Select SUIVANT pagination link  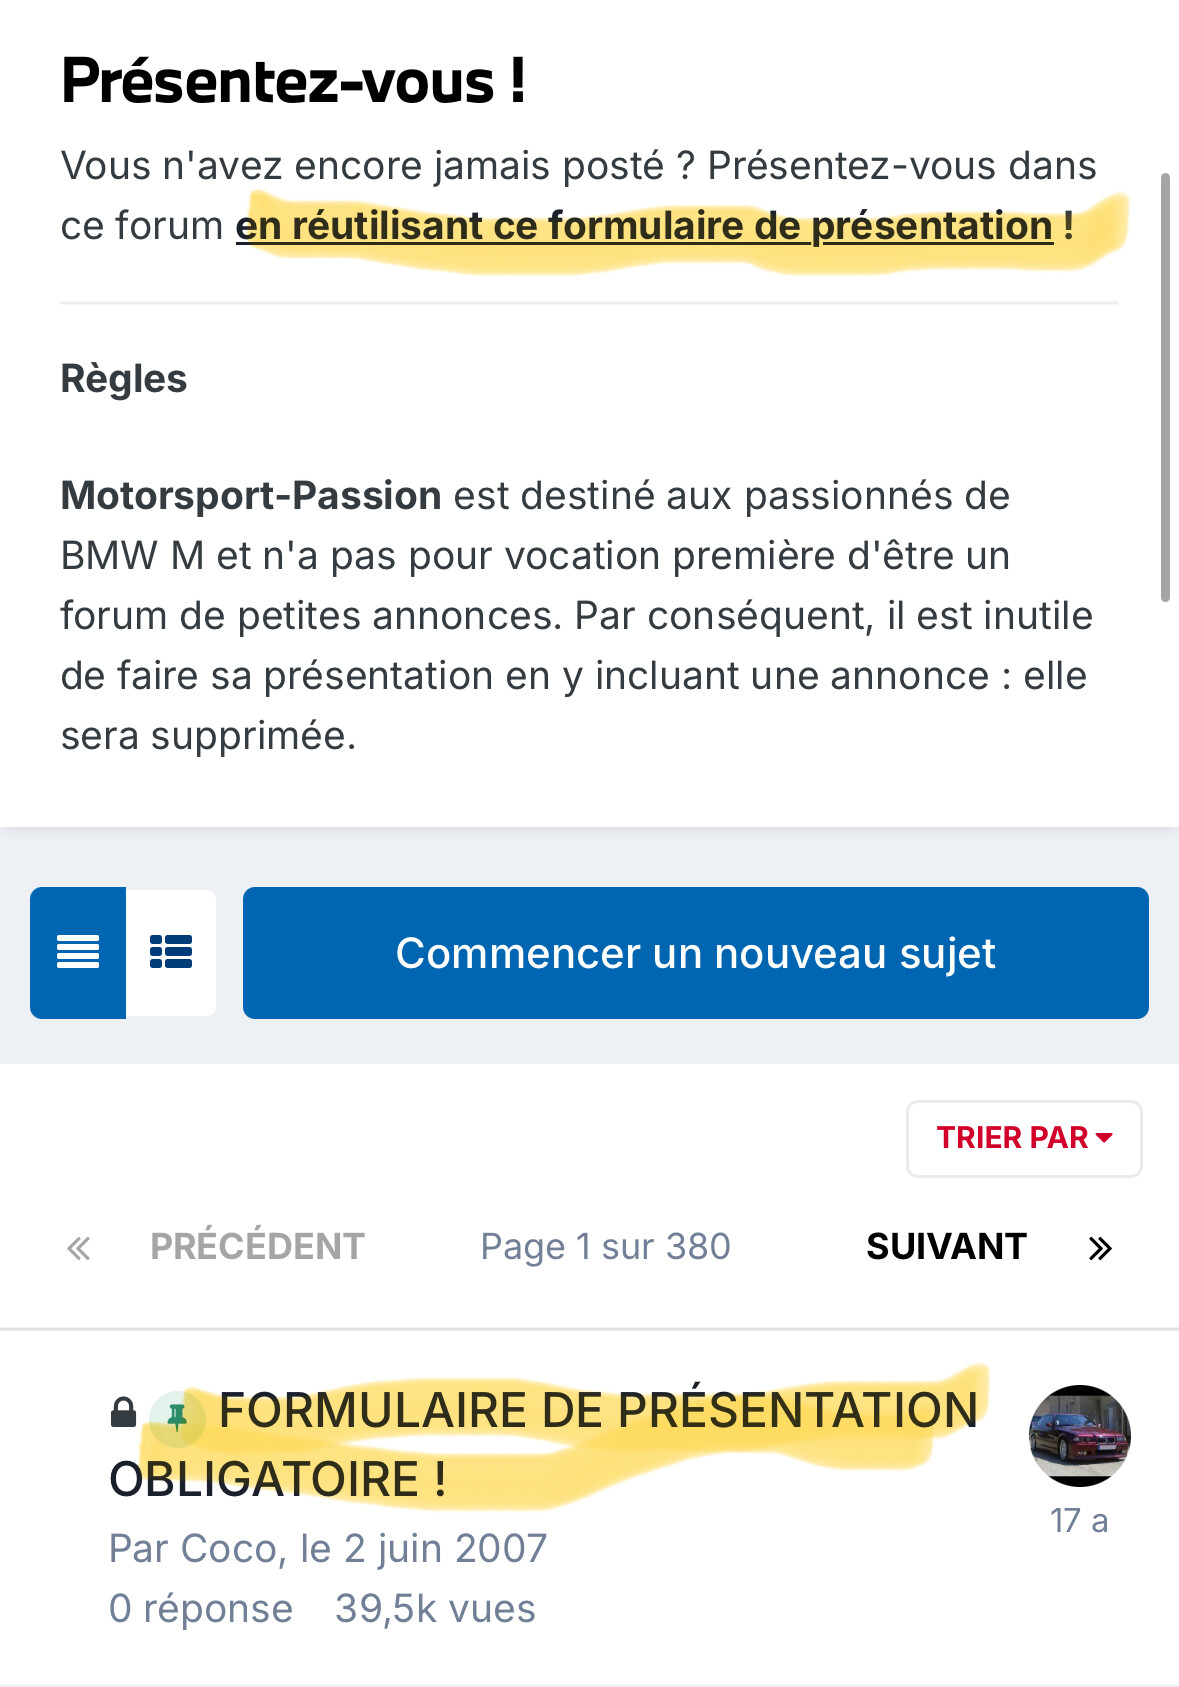(946, 1246)
